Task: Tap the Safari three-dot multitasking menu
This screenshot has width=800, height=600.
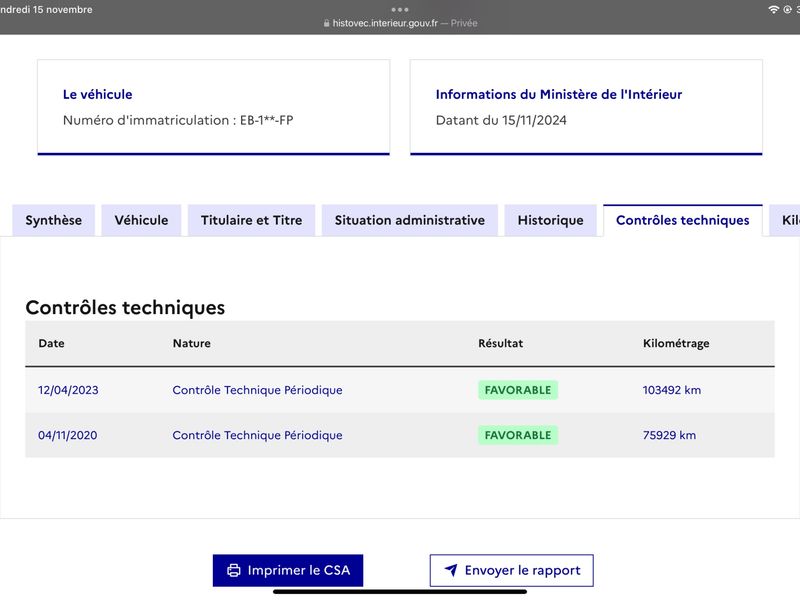Action: (x=400, y=9)
